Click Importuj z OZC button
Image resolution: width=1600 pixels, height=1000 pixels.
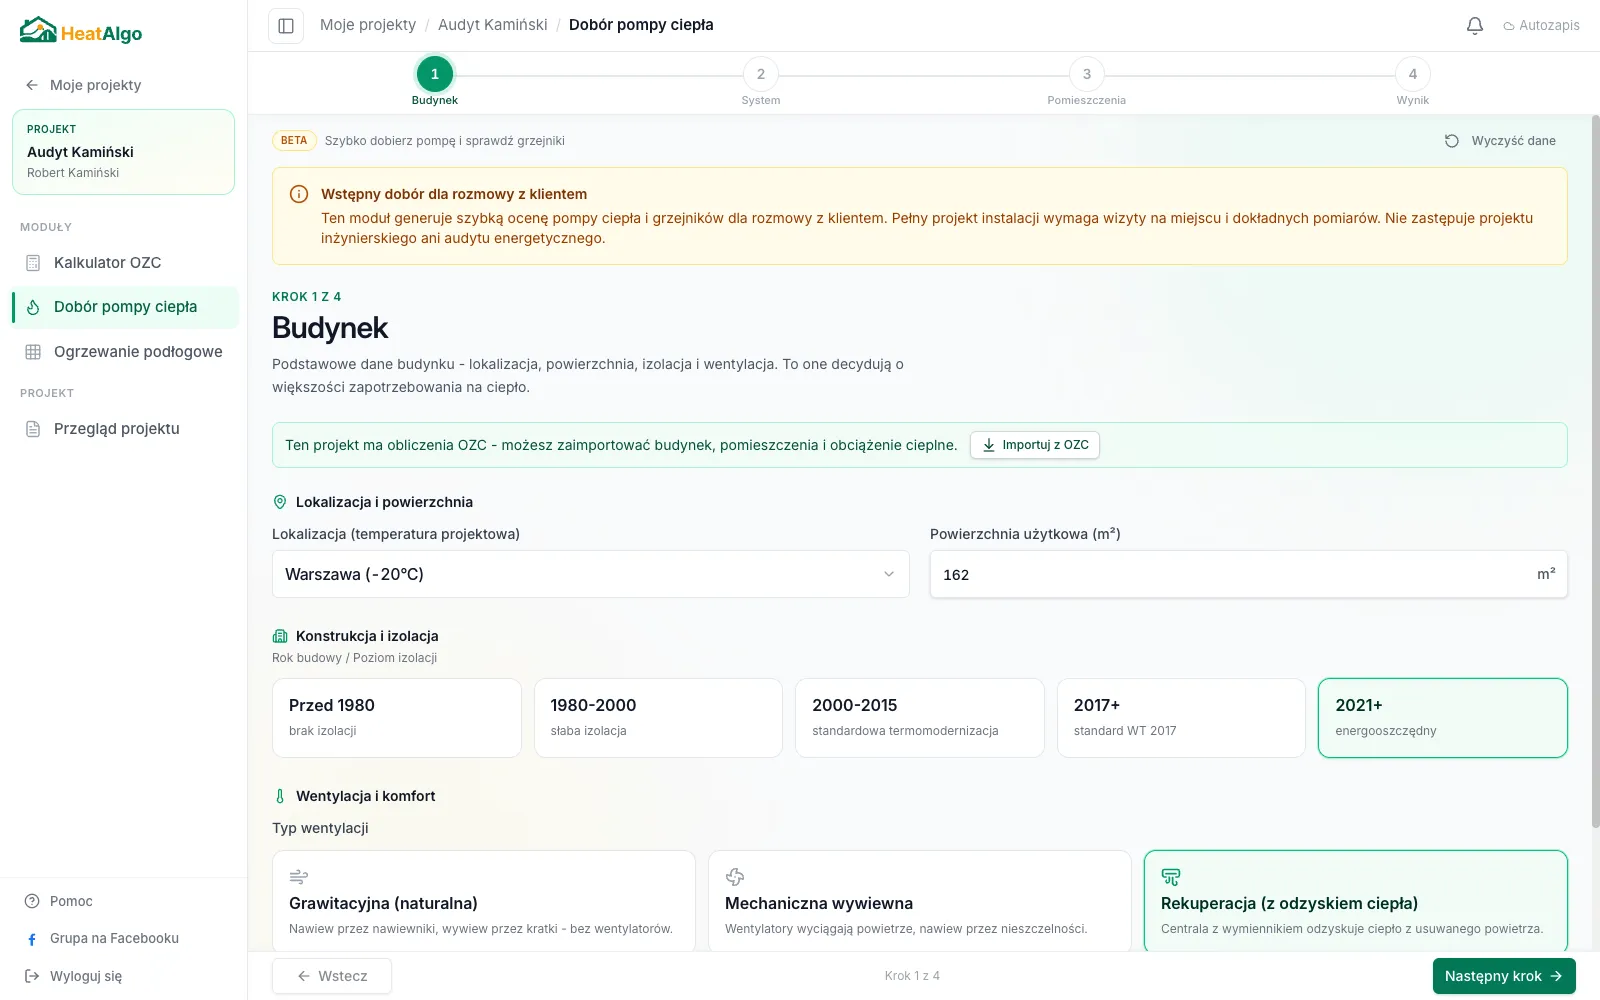point(1035,445)
